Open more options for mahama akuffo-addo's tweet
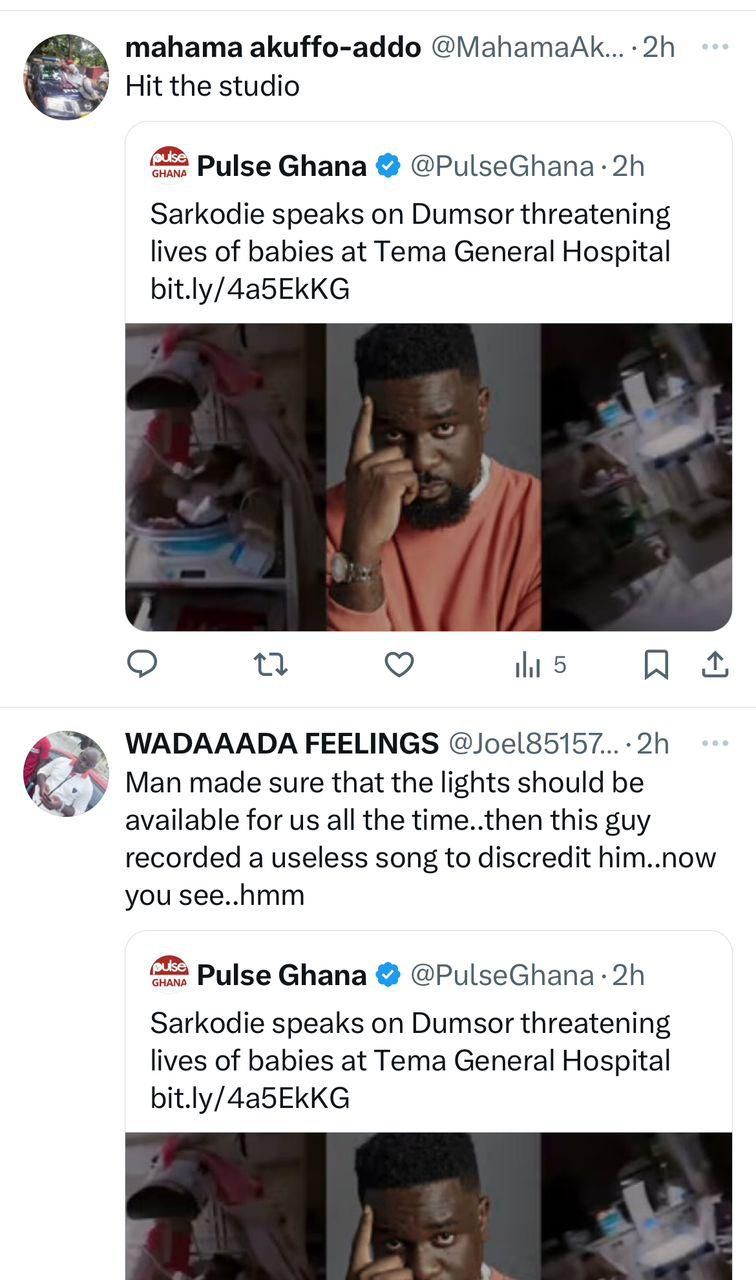Screen dimensions: 756x1280 (x=714, y=47)
